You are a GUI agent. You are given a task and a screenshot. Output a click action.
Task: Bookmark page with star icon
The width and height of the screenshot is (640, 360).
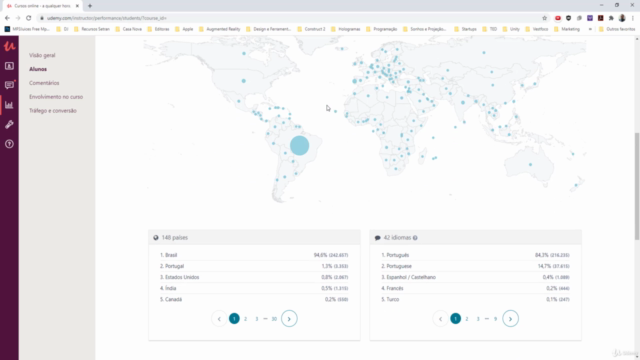point(544,18)
